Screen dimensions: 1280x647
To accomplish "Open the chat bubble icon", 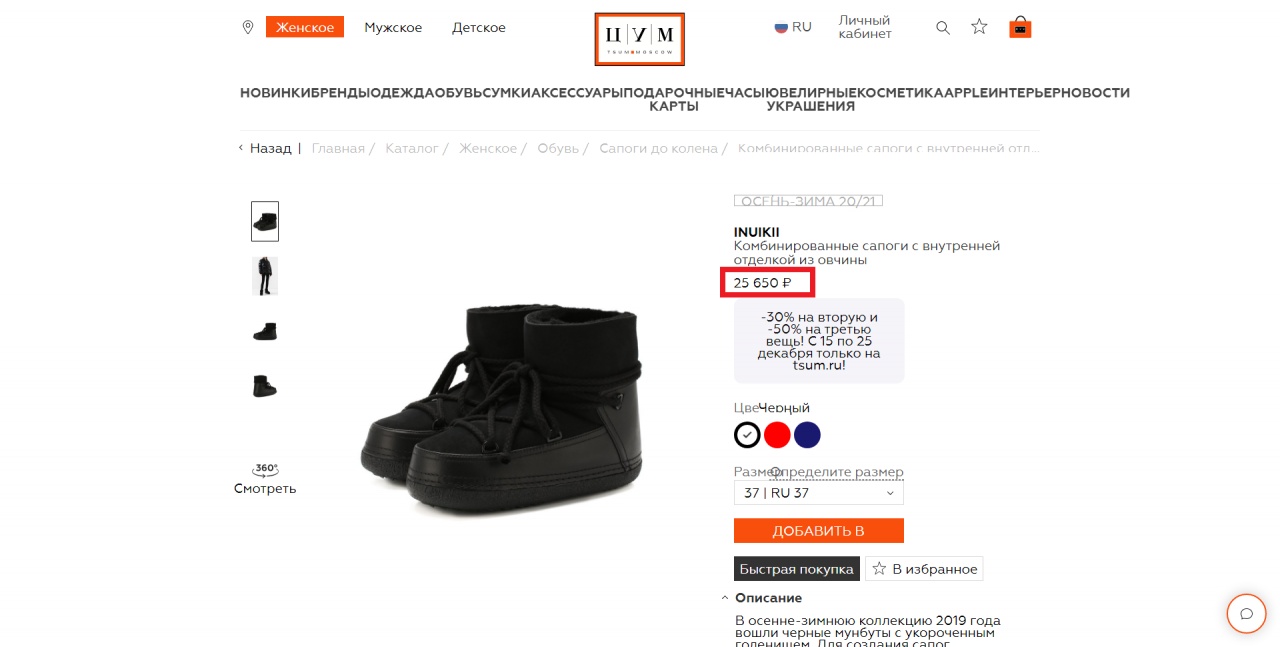I will point(1247,614).
